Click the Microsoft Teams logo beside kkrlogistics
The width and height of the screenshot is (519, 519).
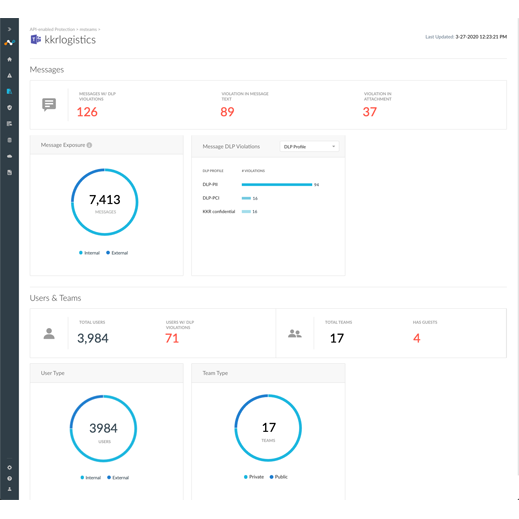[x=36, y=40]
